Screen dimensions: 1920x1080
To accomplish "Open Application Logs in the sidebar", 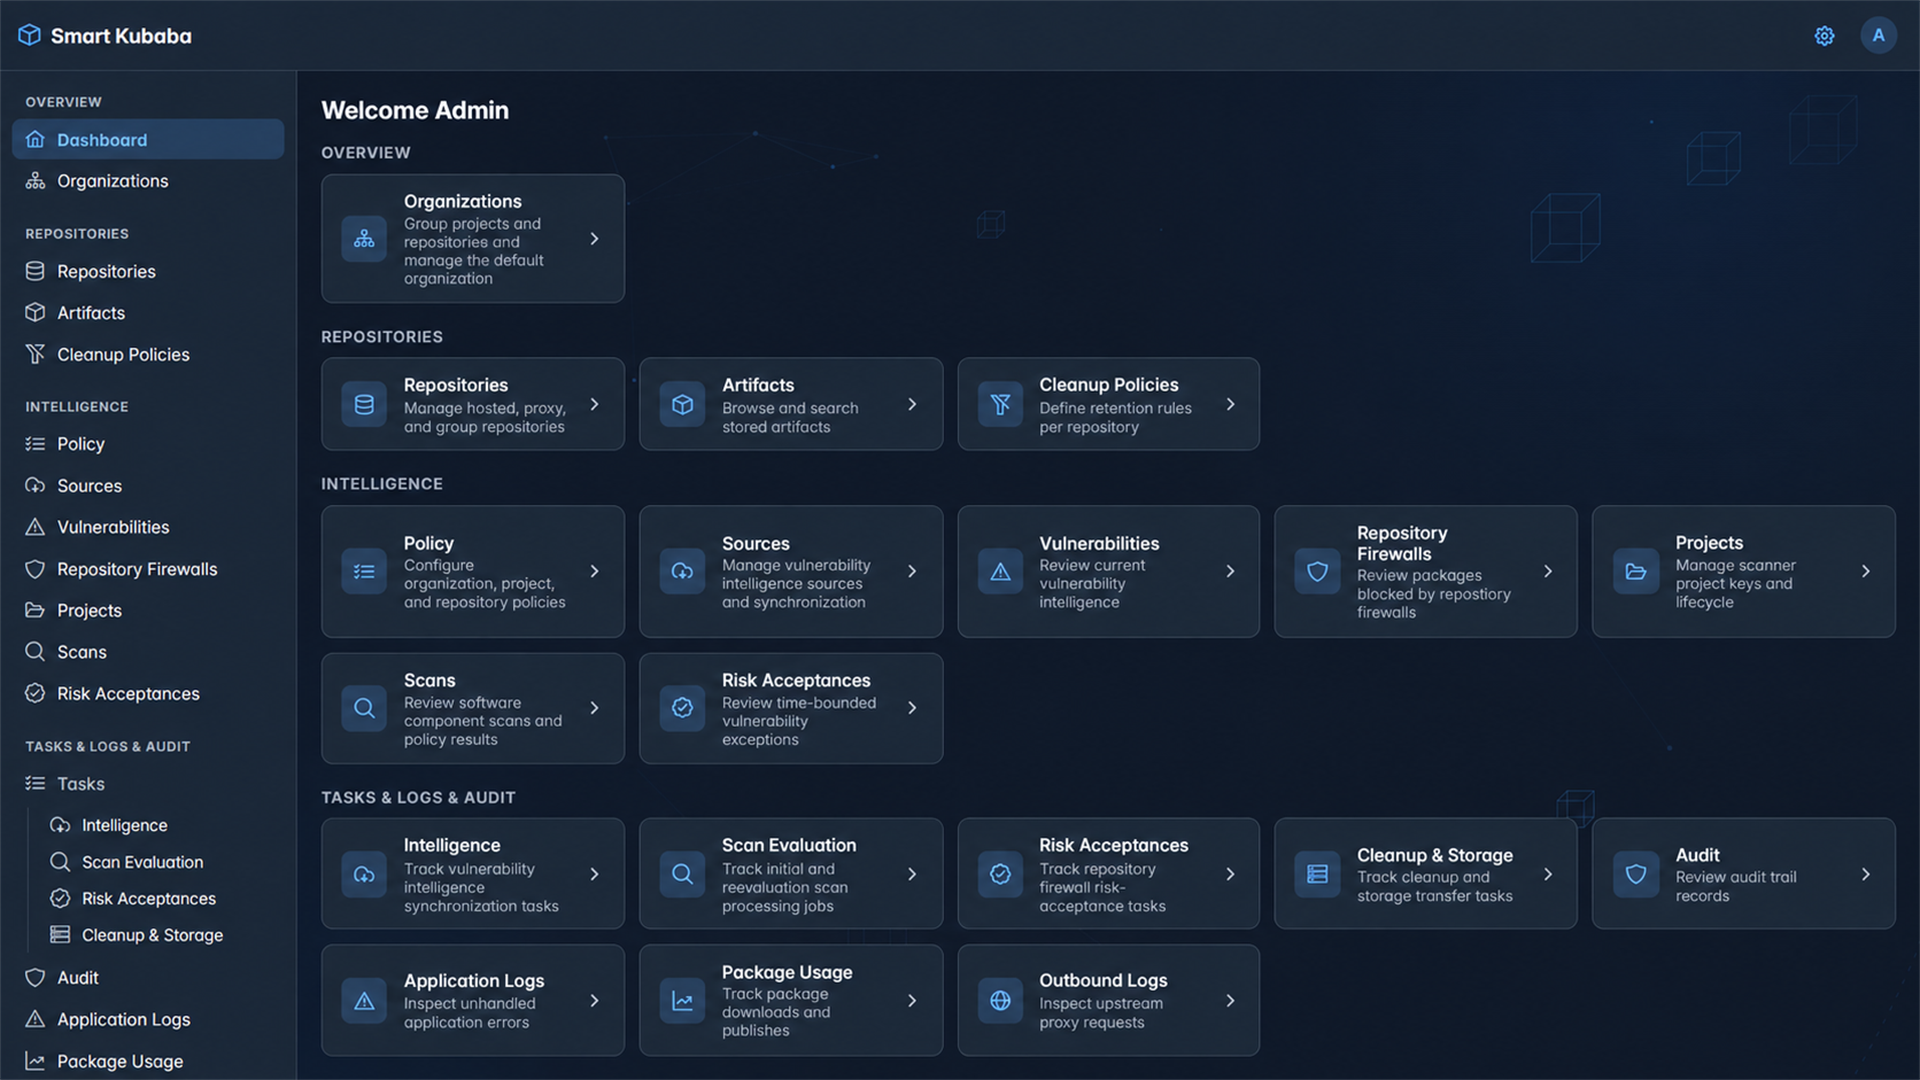I will coord(148,1020).
